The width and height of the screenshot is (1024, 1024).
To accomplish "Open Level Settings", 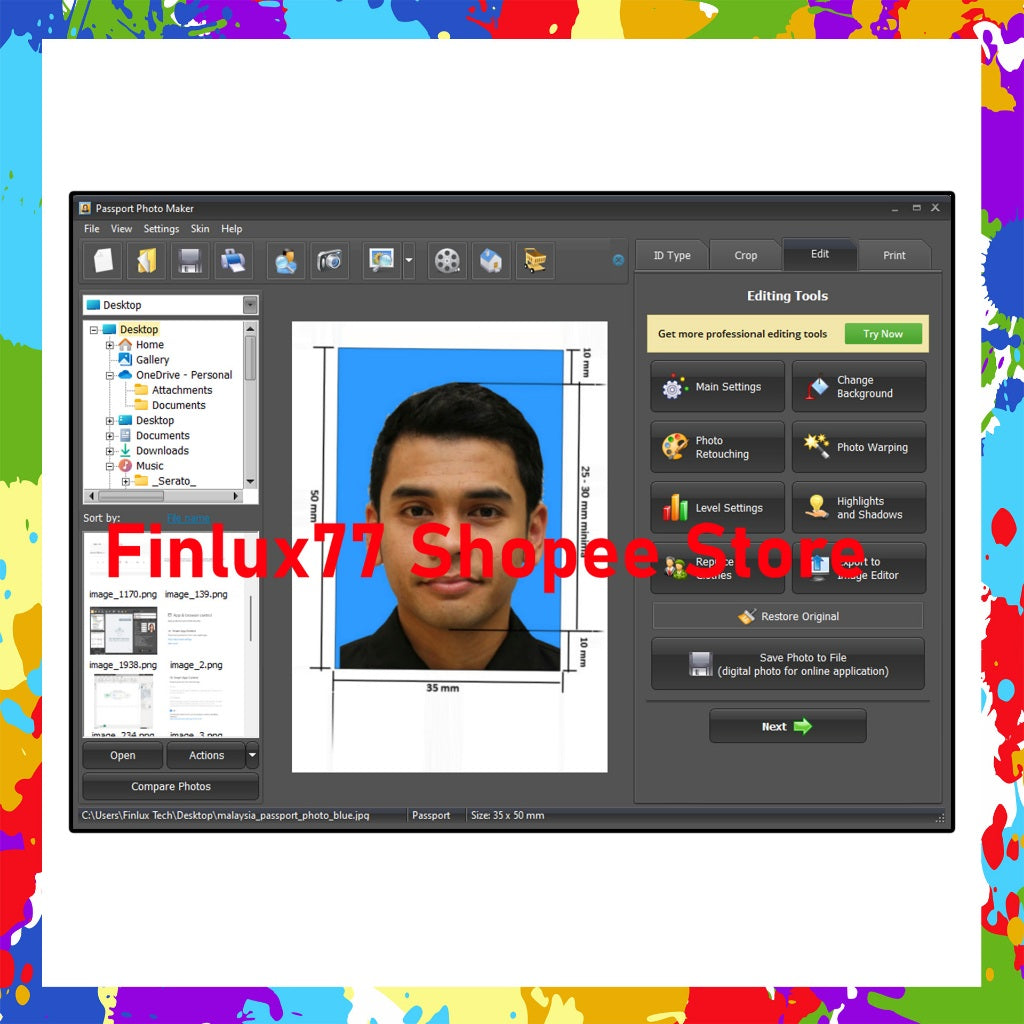I will [x=717, y=508].
